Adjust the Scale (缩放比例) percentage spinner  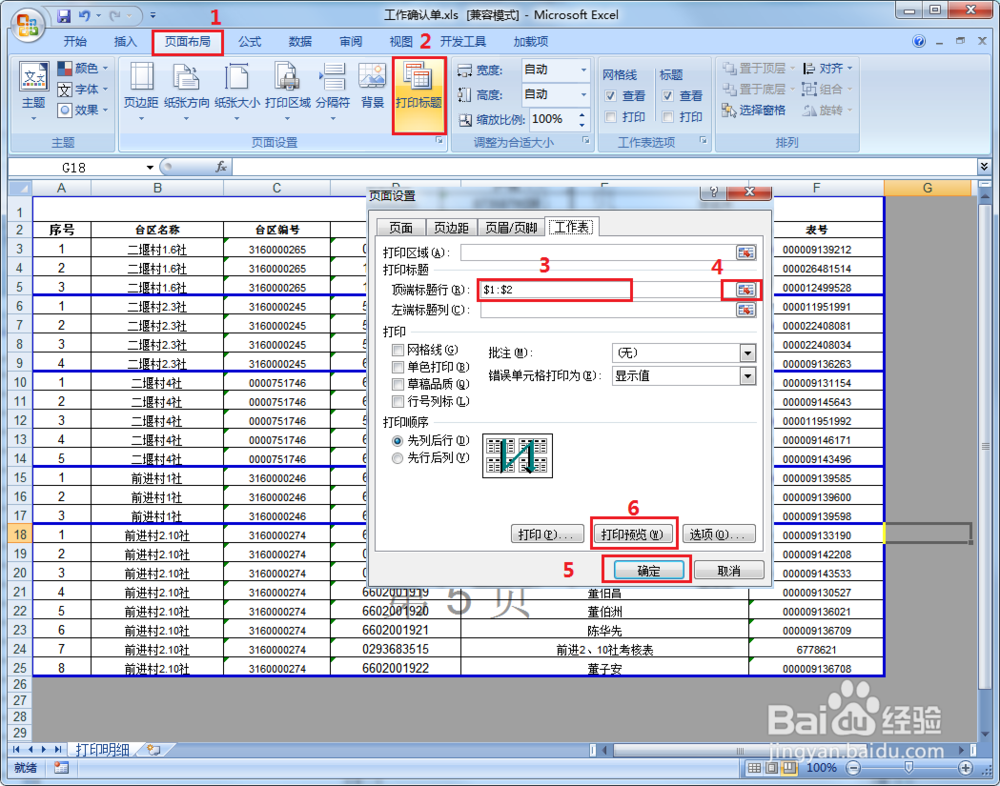click(x=582, y=119)
